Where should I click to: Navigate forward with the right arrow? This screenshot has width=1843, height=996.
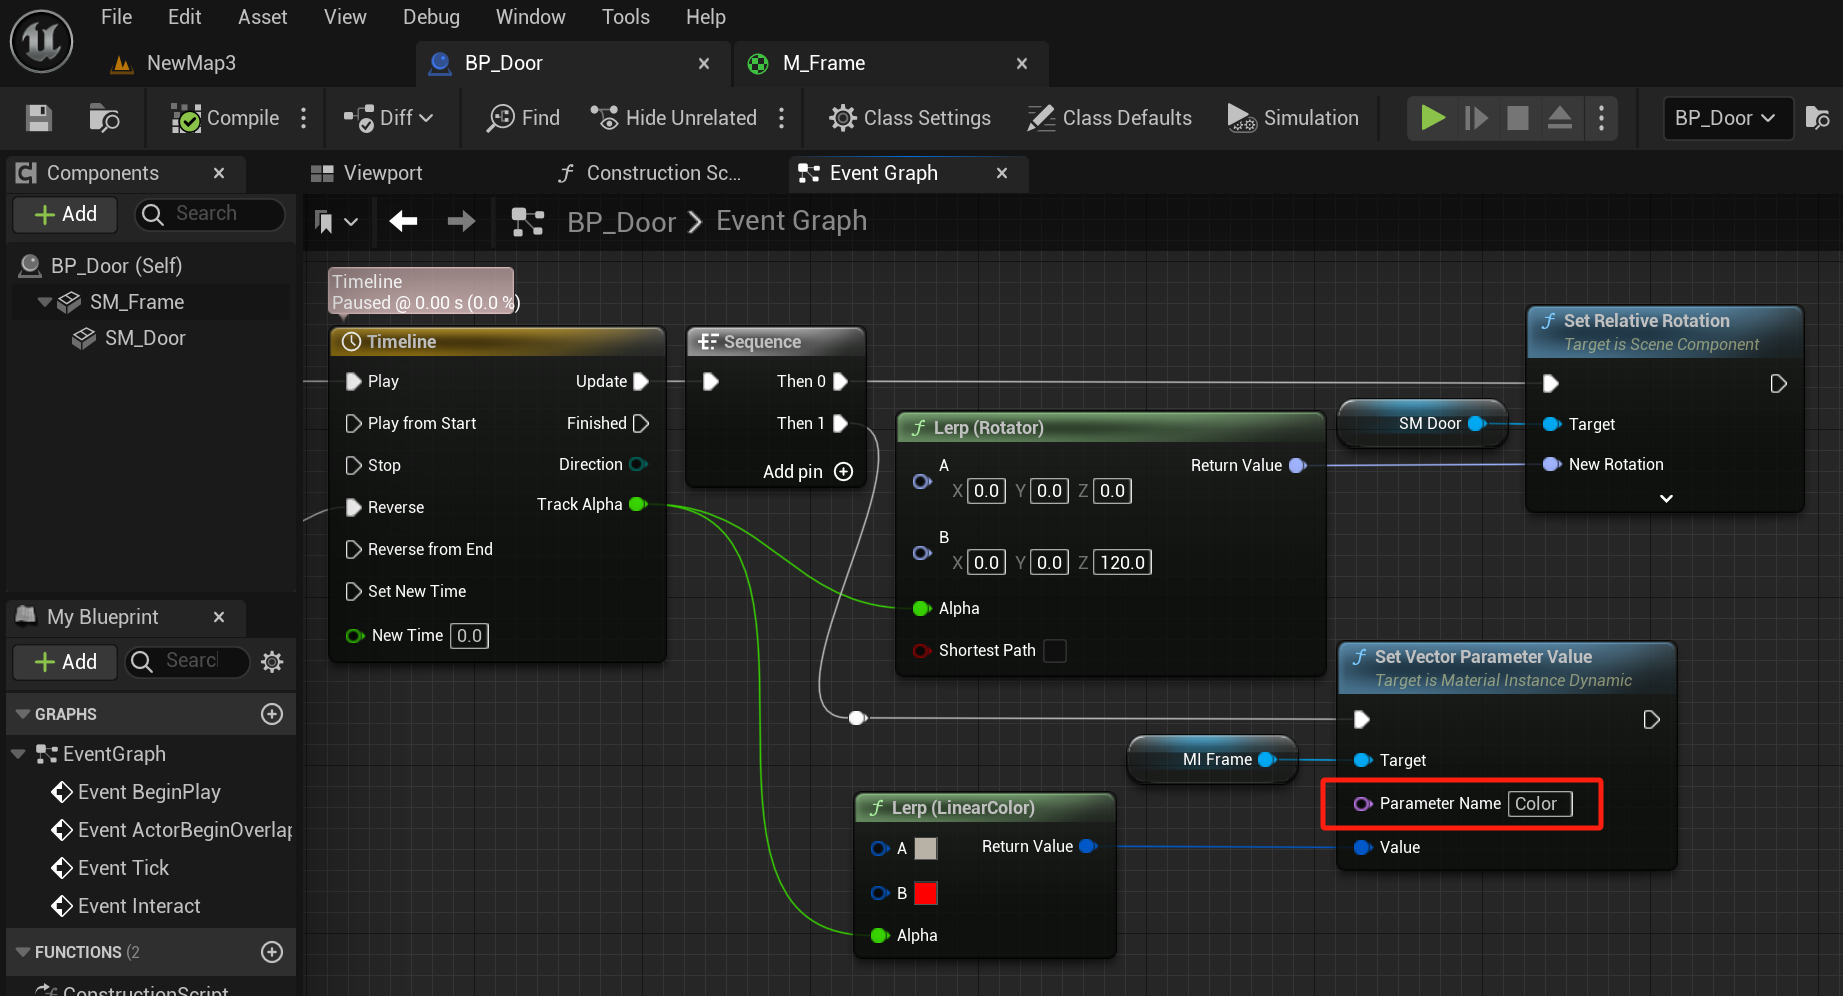click(461, 221)
